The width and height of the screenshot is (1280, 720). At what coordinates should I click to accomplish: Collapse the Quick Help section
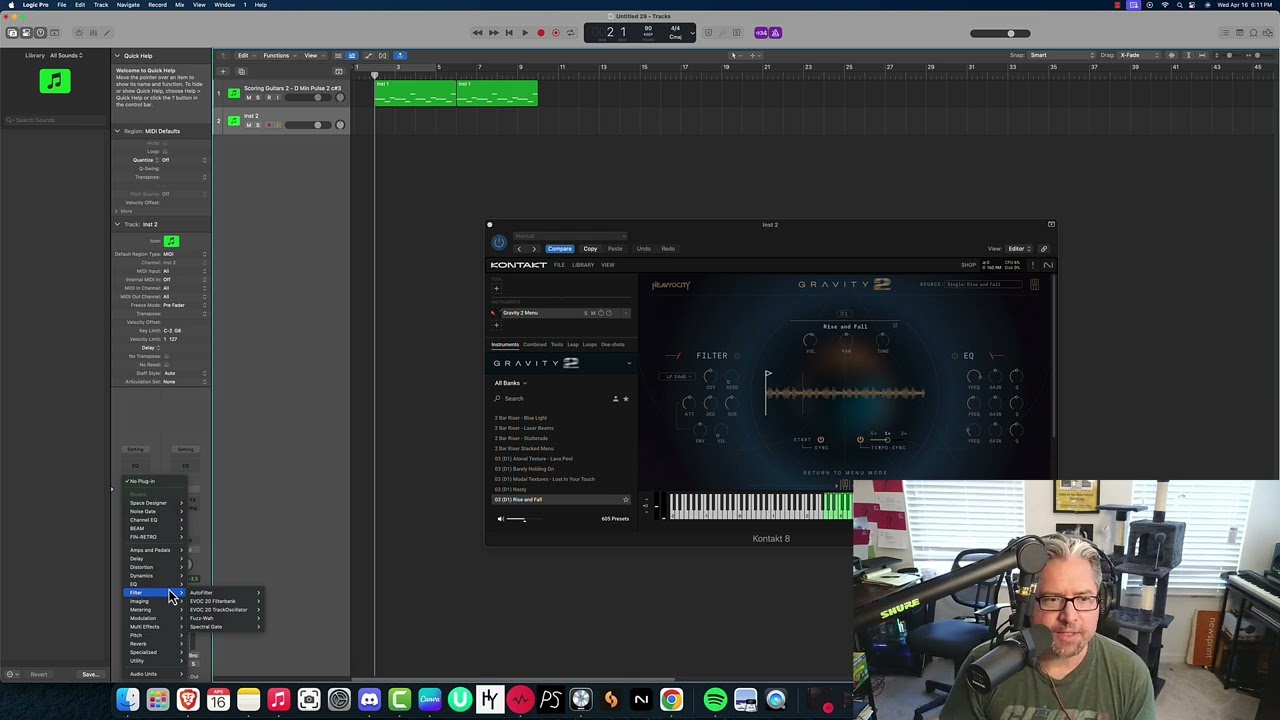(x=117, y=56)
